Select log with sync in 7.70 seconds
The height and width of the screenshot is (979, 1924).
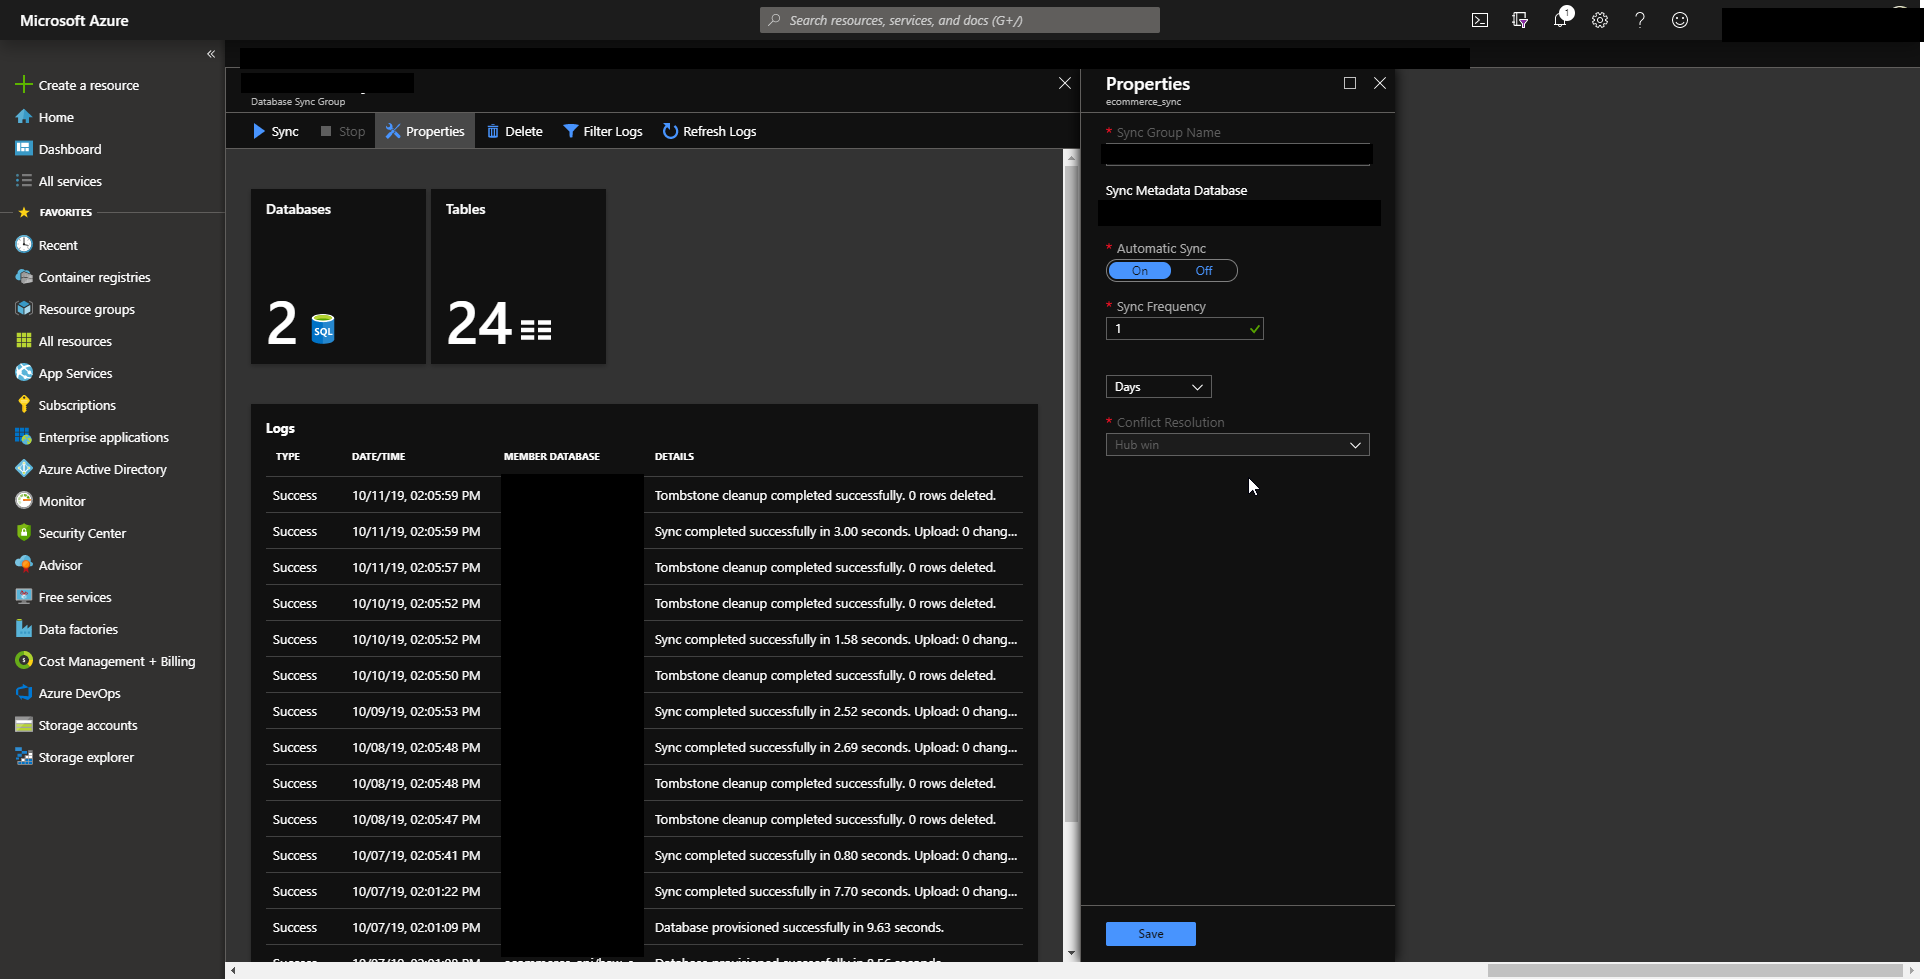tap(644, 891)
